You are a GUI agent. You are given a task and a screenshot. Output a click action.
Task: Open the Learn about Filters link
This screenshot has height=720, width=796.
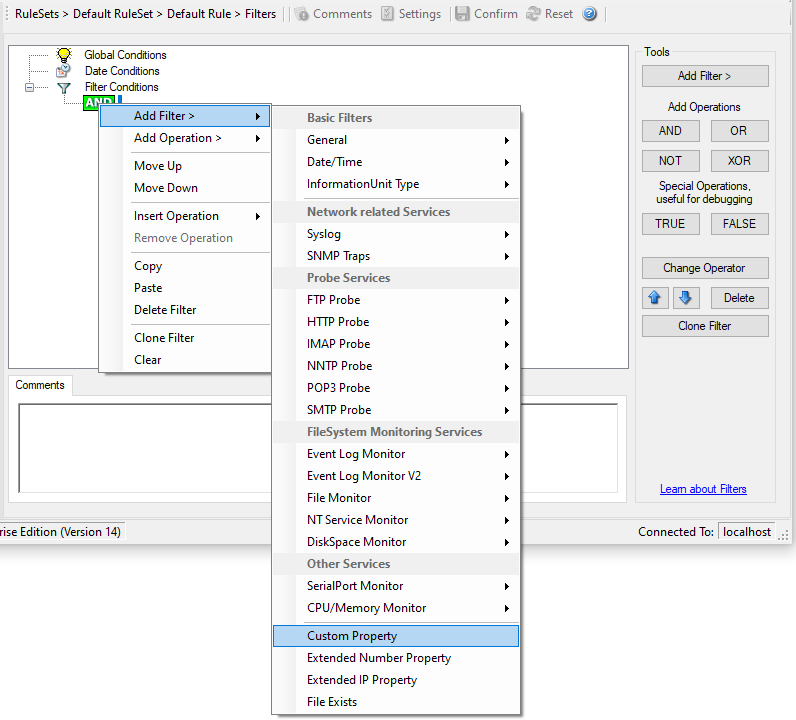tap(703, 489)
